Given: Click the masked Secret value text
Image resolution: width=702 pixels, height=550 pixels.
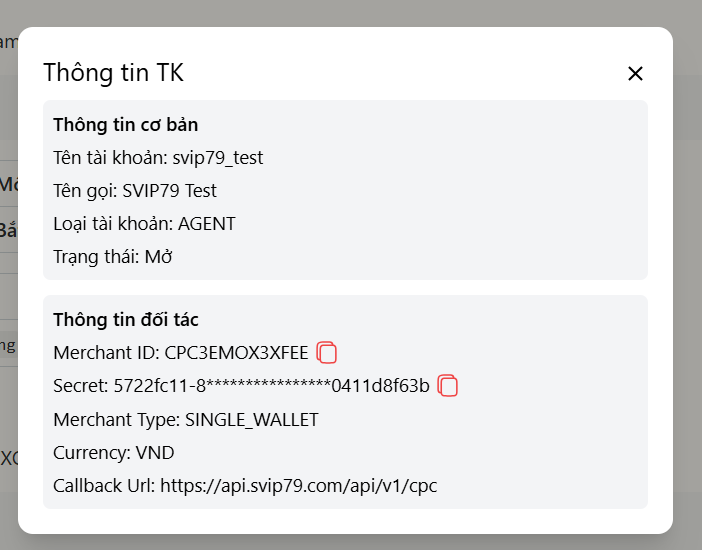Looking at the screenshot, I should (271, 386).
